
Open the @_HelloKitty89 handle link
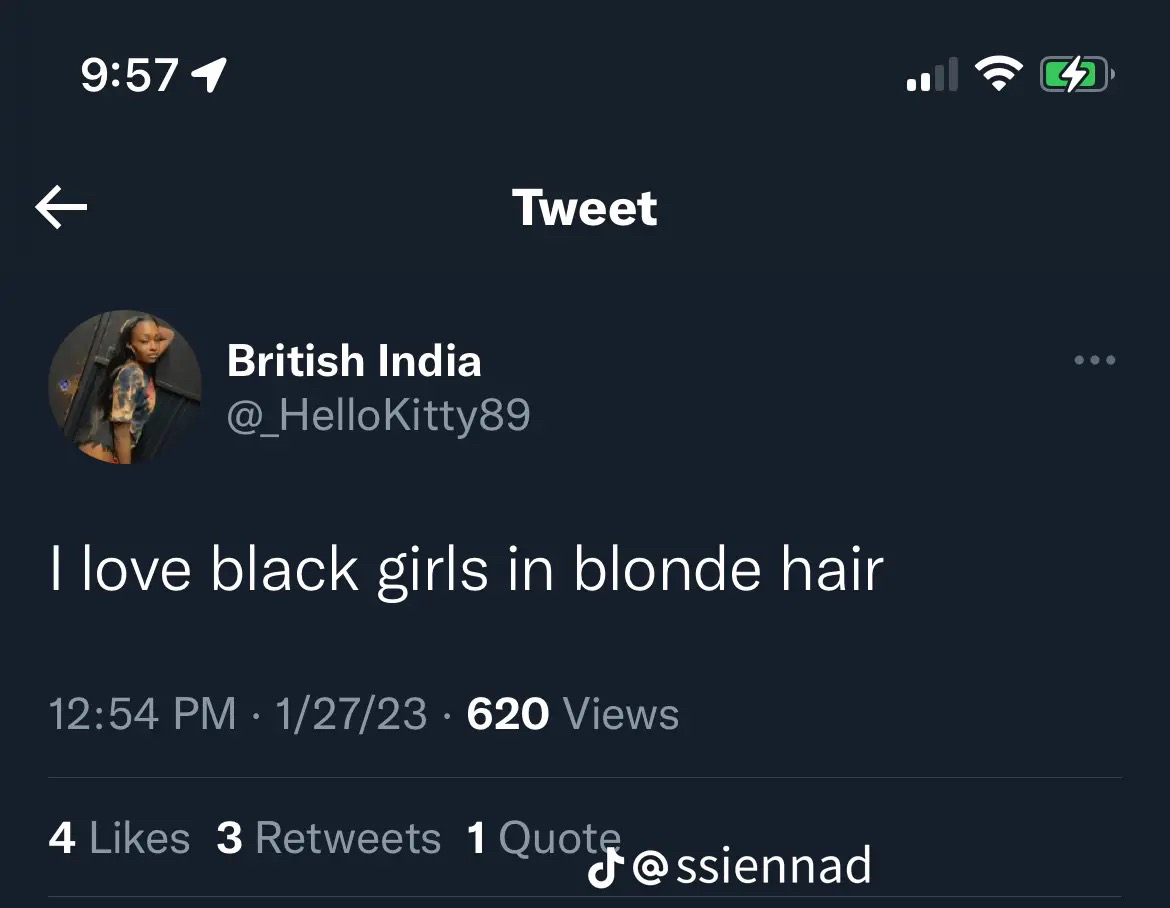click(378, 415)
